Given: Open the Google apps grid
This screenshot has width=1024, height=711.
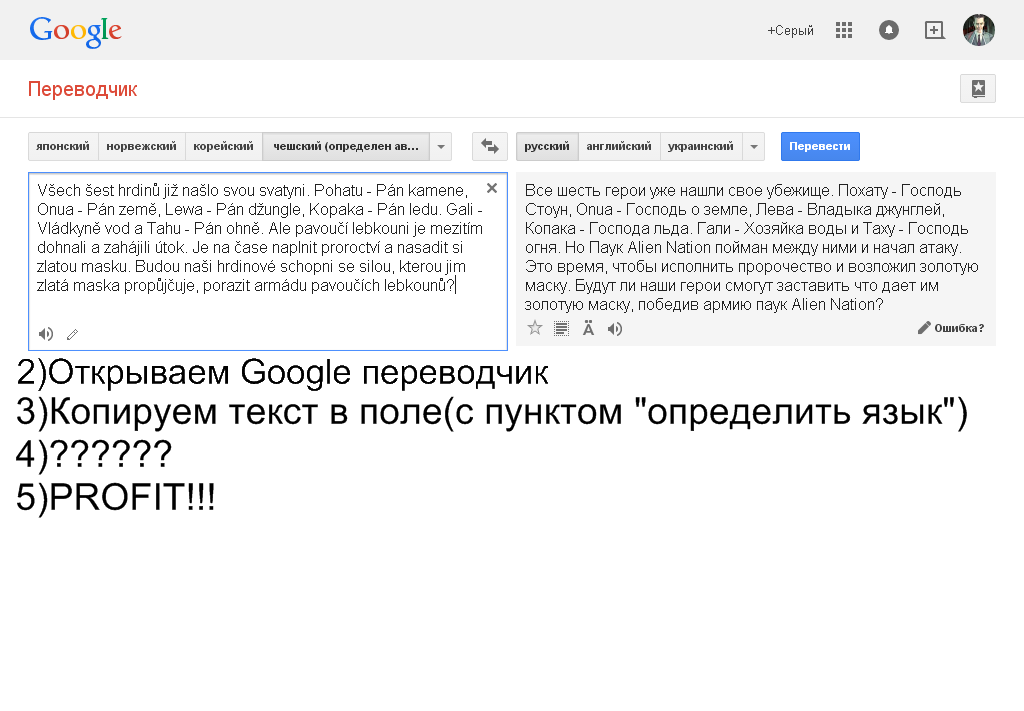Looking at the screenshot, I should [x=844, y=30].
